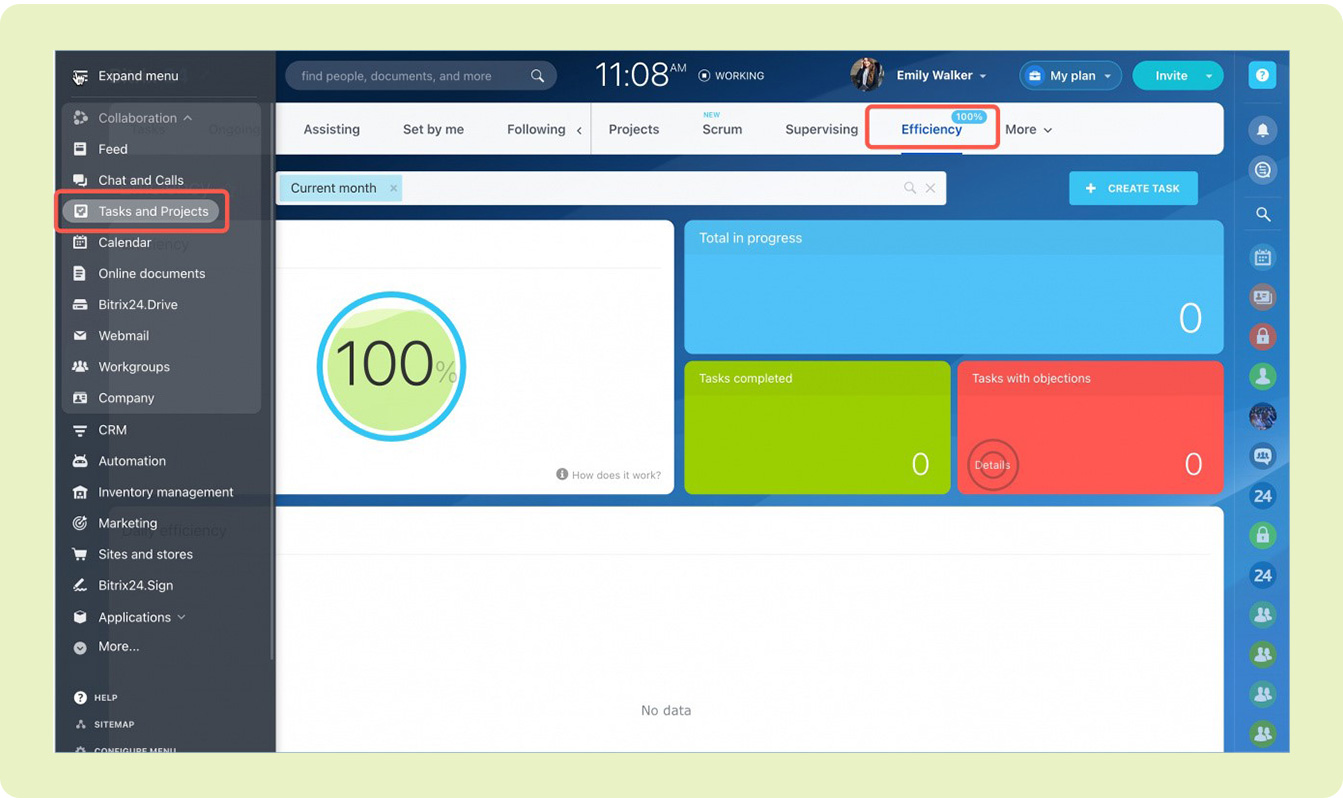This screenshot has height=798, width=1343.
Task: Remove the Current month filter chip
Action: pos(393,188)
